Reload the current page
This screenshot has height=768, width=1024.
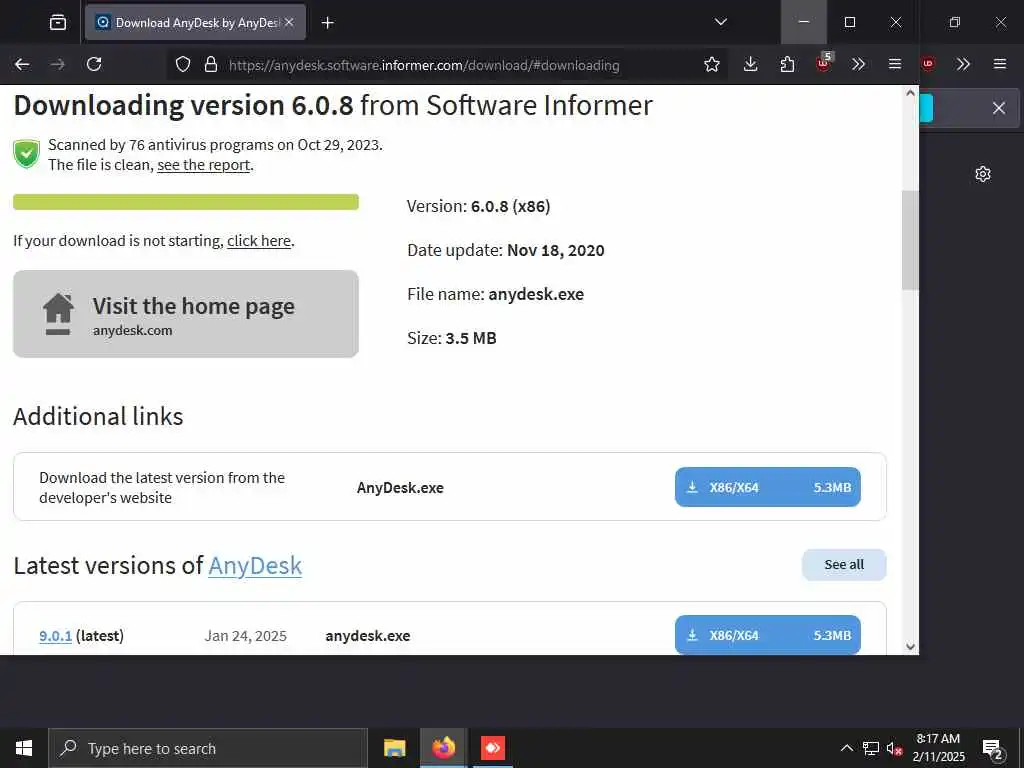pos(94,64)
